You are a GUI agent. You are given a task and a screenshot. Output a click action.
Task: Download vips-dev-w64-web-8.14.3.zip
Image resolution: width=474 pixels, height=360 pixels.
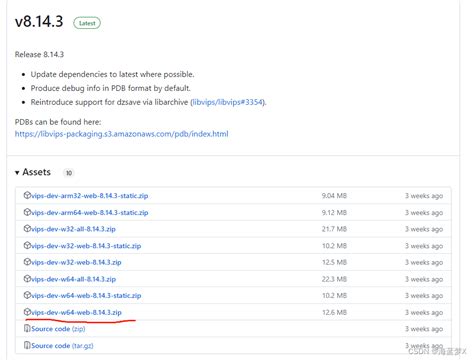click(76, 312)
